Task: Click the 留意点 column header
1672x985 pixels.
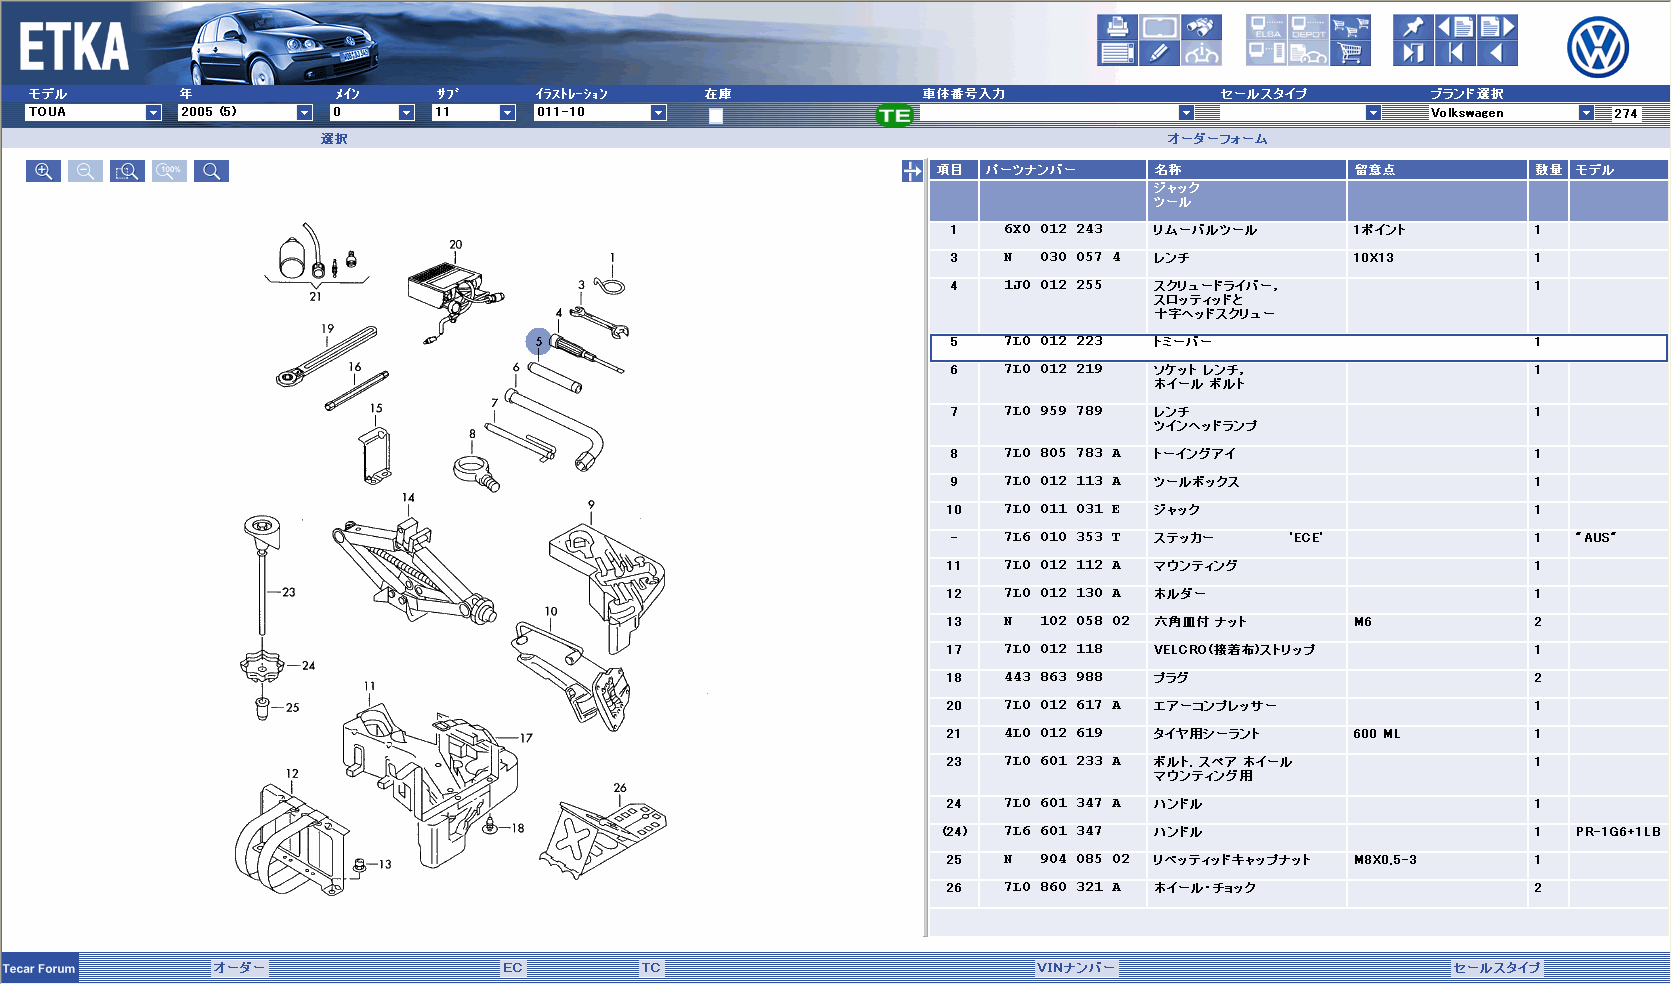Action: point(1437,170)
